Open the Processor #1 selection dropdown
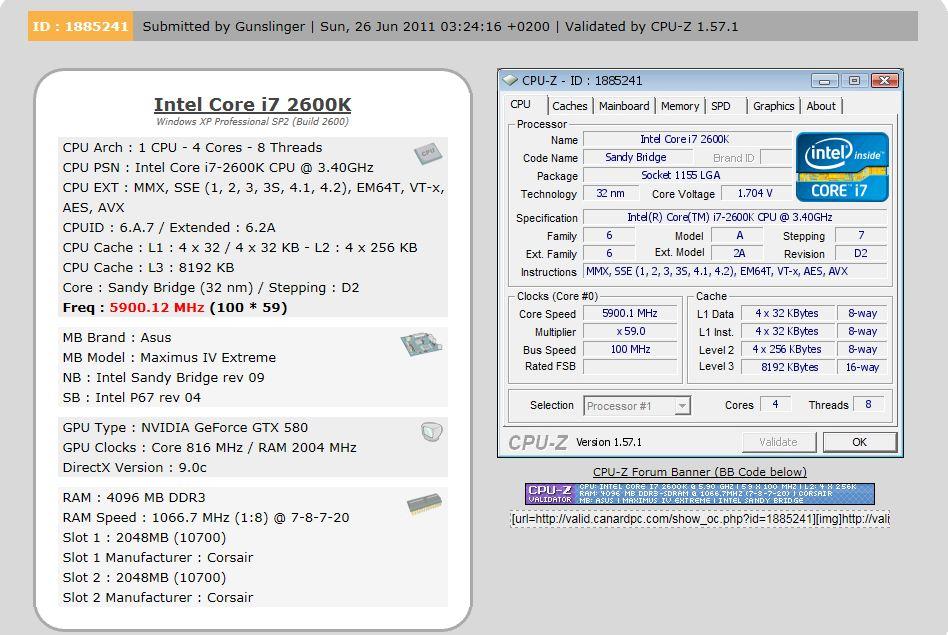This screenshot has height=635, width=948. click(x=682, y=406)
